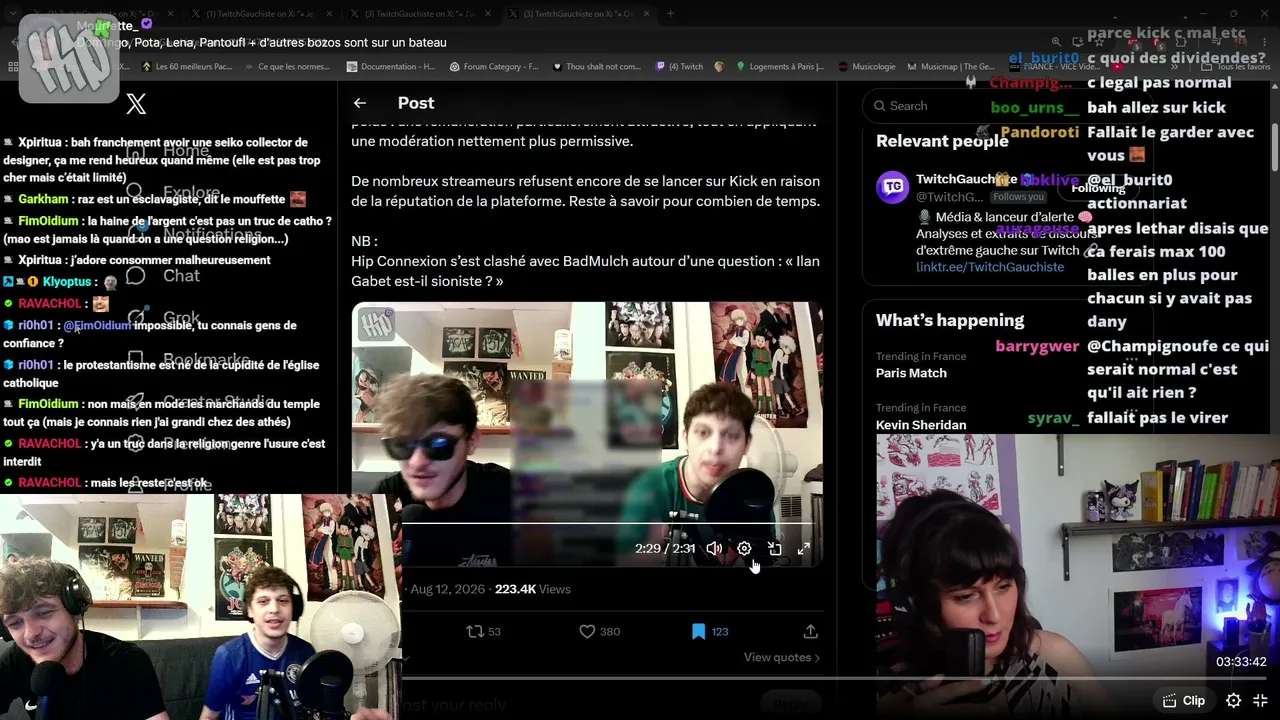The width and height of the screenshot is (1280, 720).
Task: Open the Musicmap bookmark
Action: pos(951,67)
